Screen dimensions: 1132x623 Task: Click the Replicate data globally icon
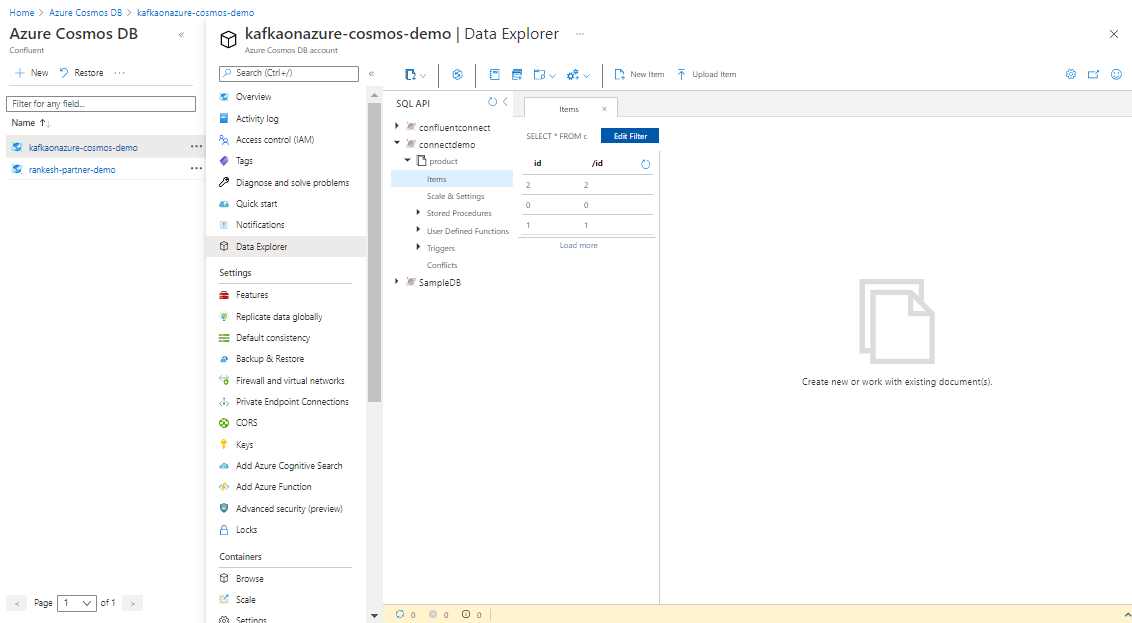[224, 316]
